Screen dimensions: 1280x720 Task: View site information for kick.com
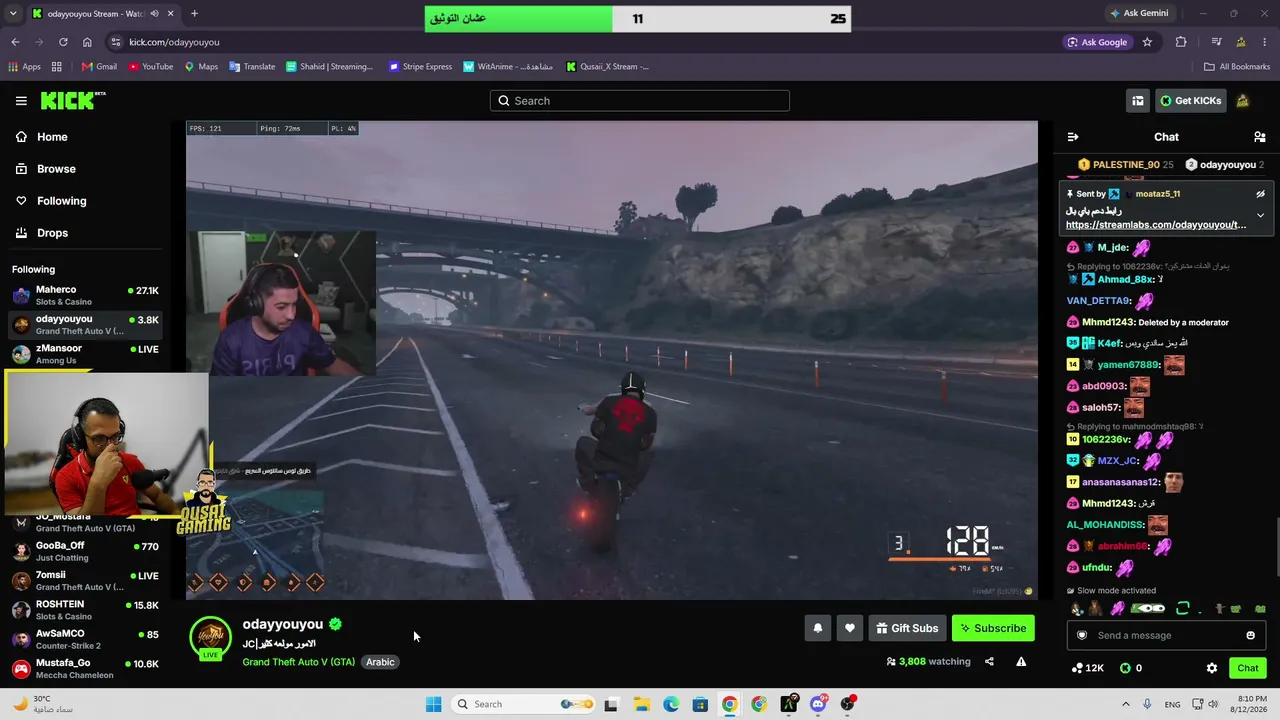116,42
